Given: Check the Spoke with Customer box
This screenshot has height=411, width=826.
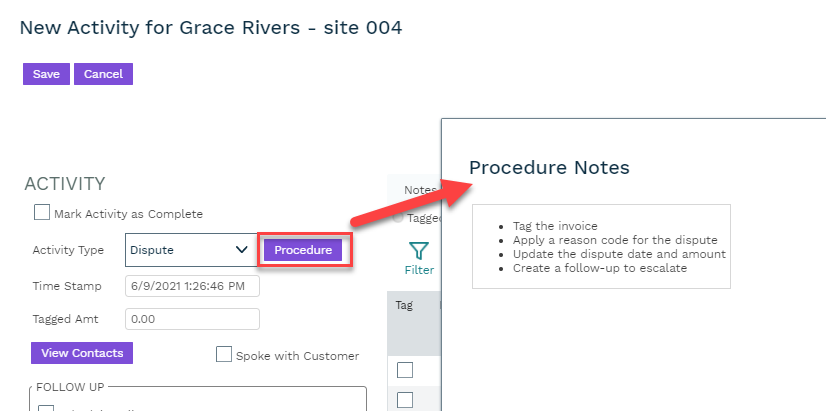Looking at the screenshot, I should tap(224, 355).
